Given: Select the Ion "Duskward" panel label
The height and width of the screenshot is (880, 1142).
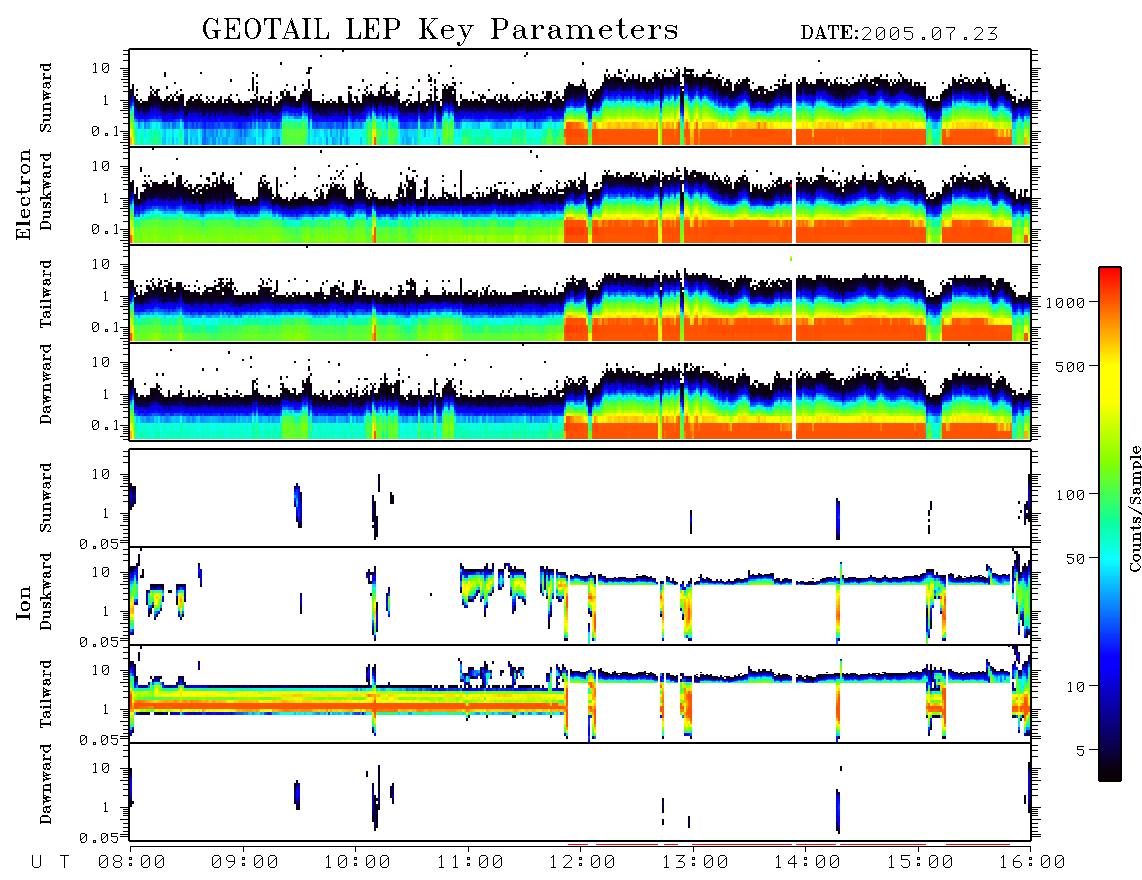Looking at the screenshot, I should [46, 592].
